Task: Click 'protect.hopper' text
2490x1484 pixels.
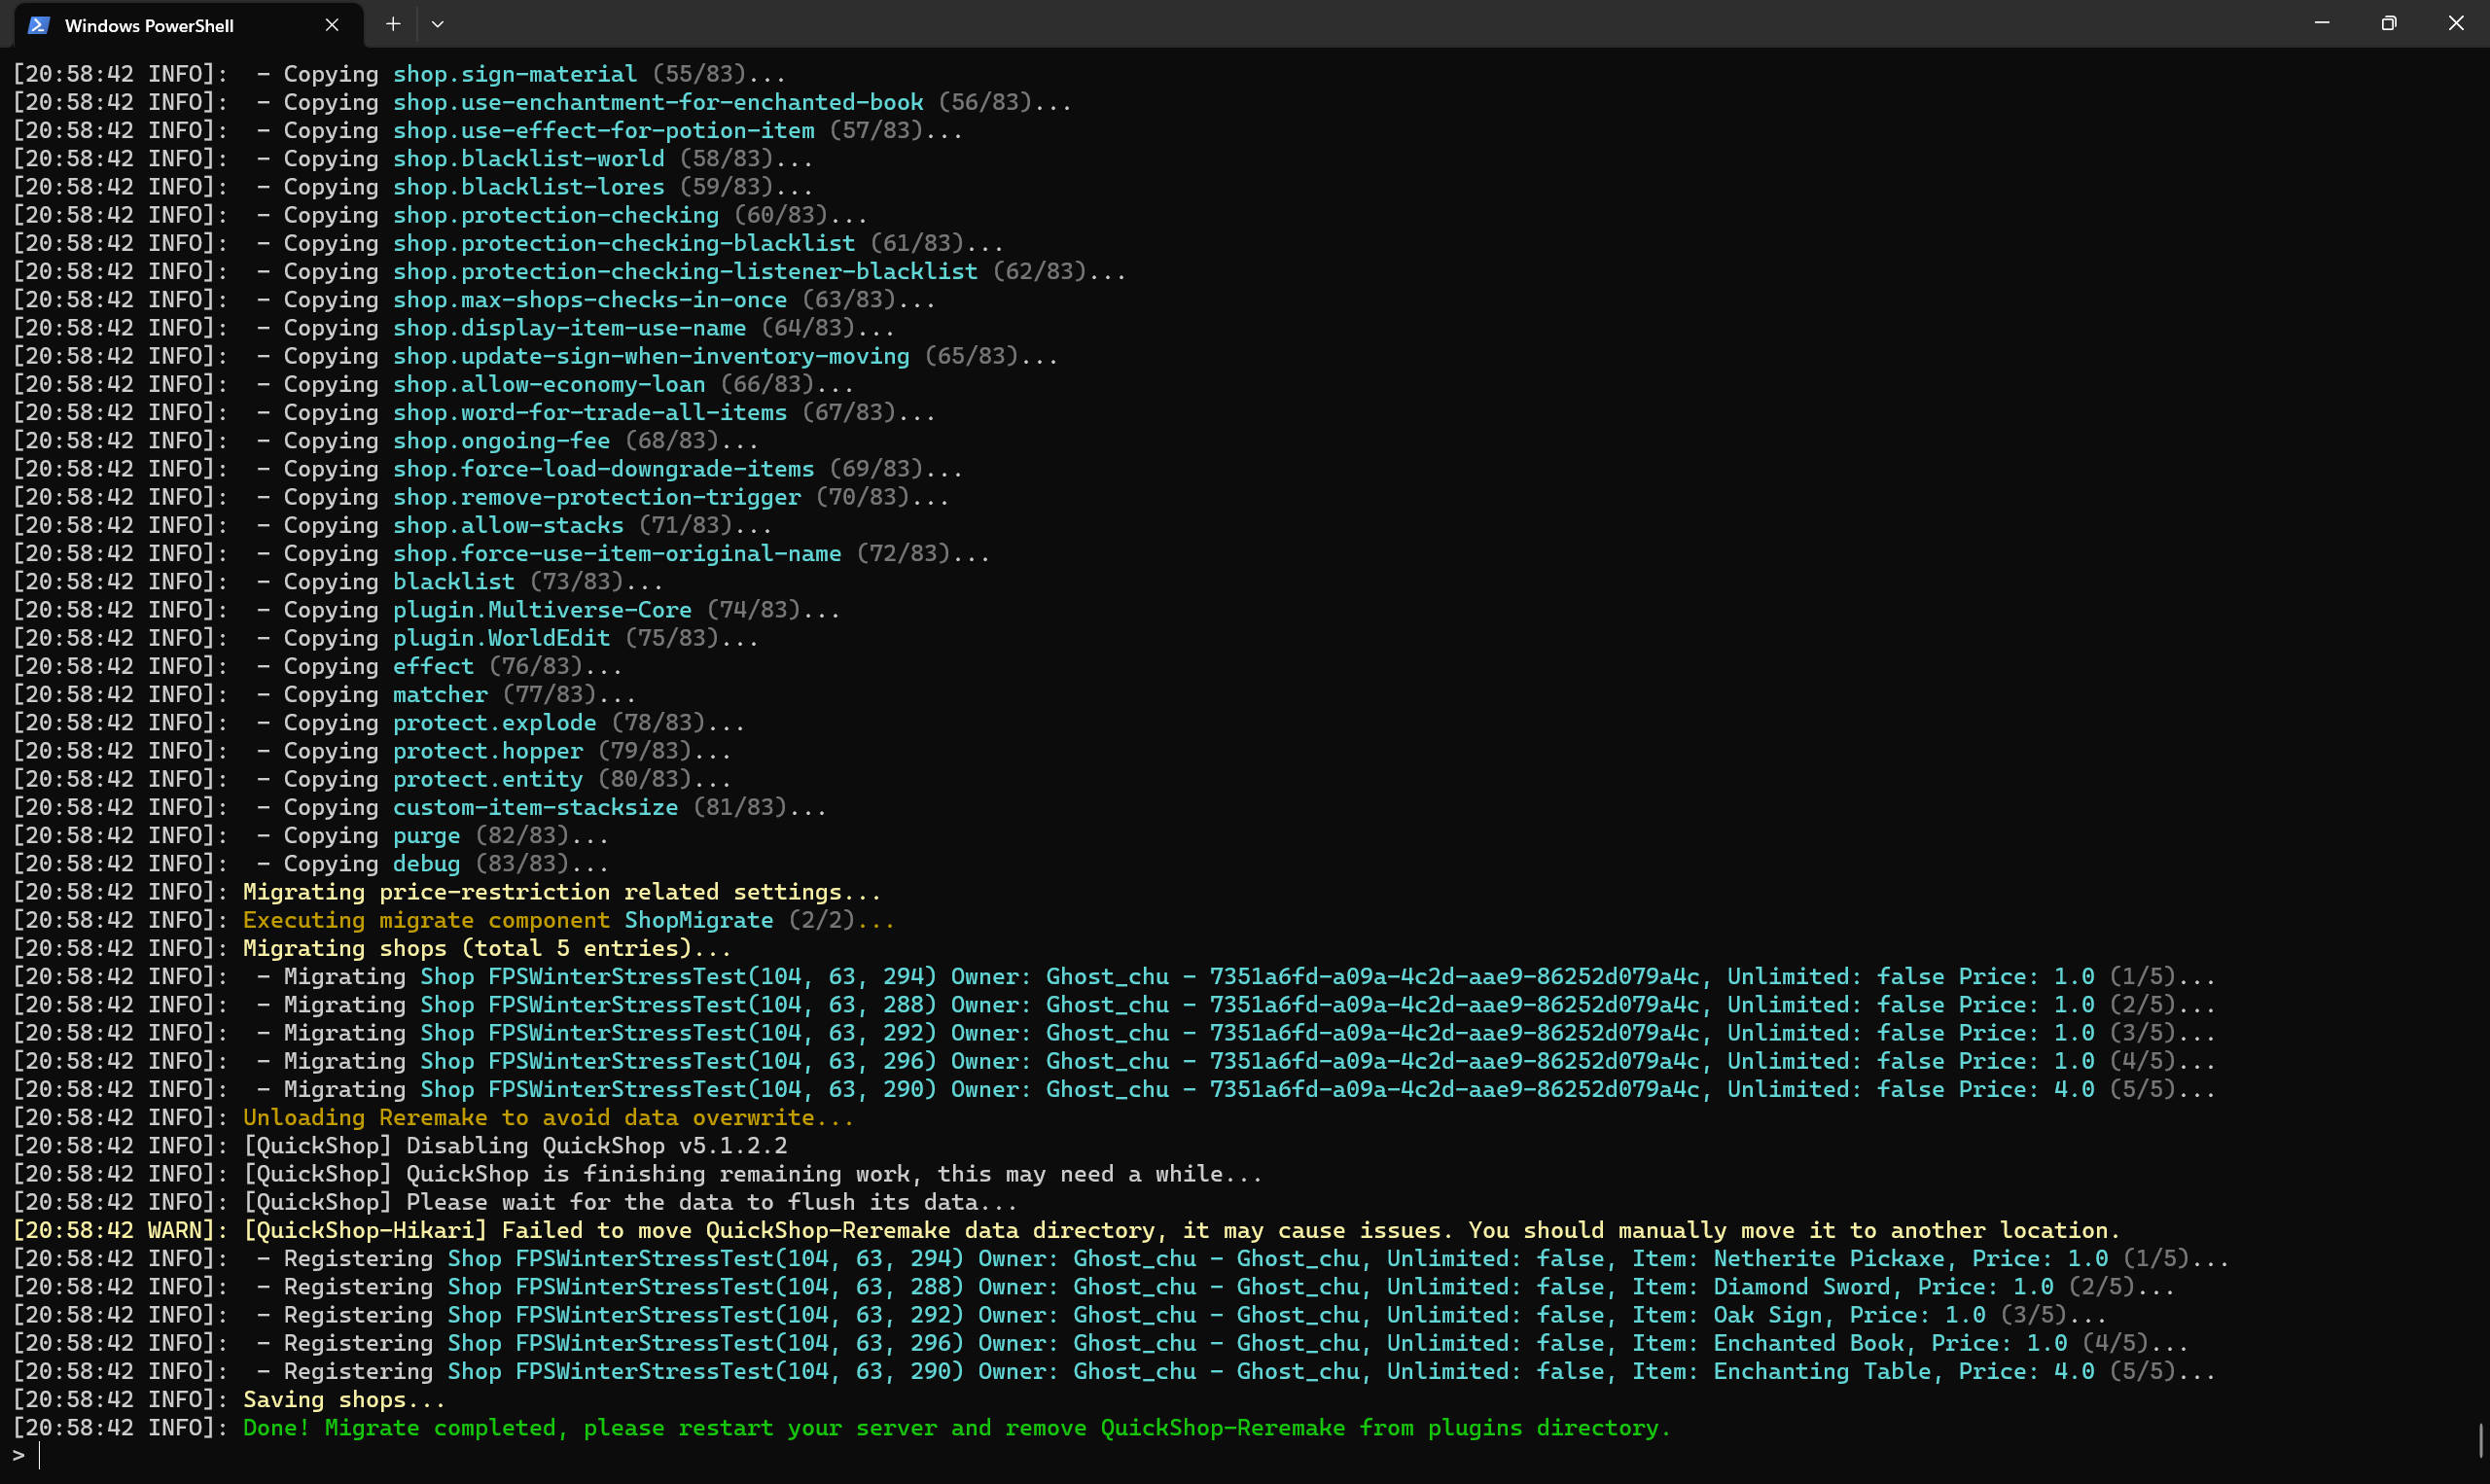Action: (488, 751)
